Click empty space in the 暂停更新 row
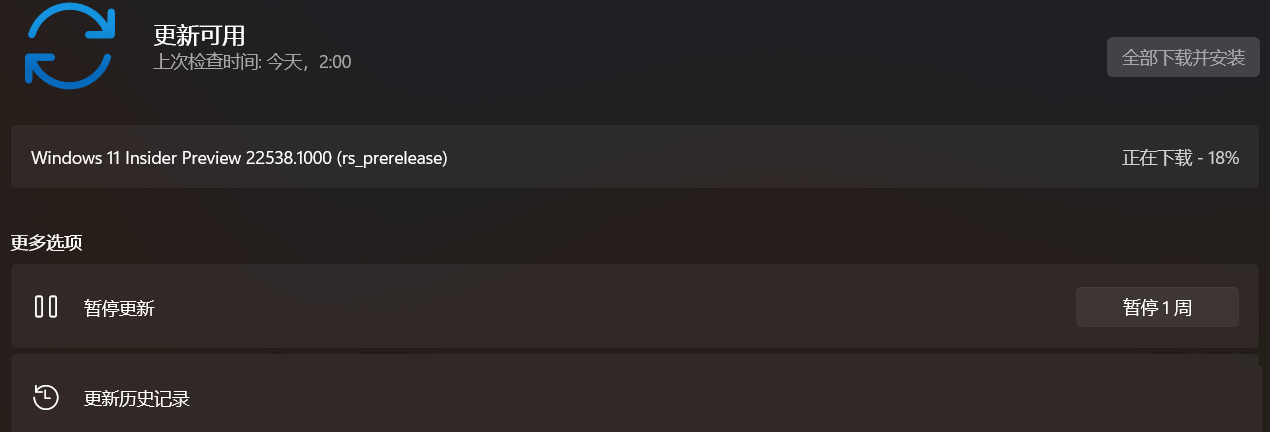 (600, 307)
